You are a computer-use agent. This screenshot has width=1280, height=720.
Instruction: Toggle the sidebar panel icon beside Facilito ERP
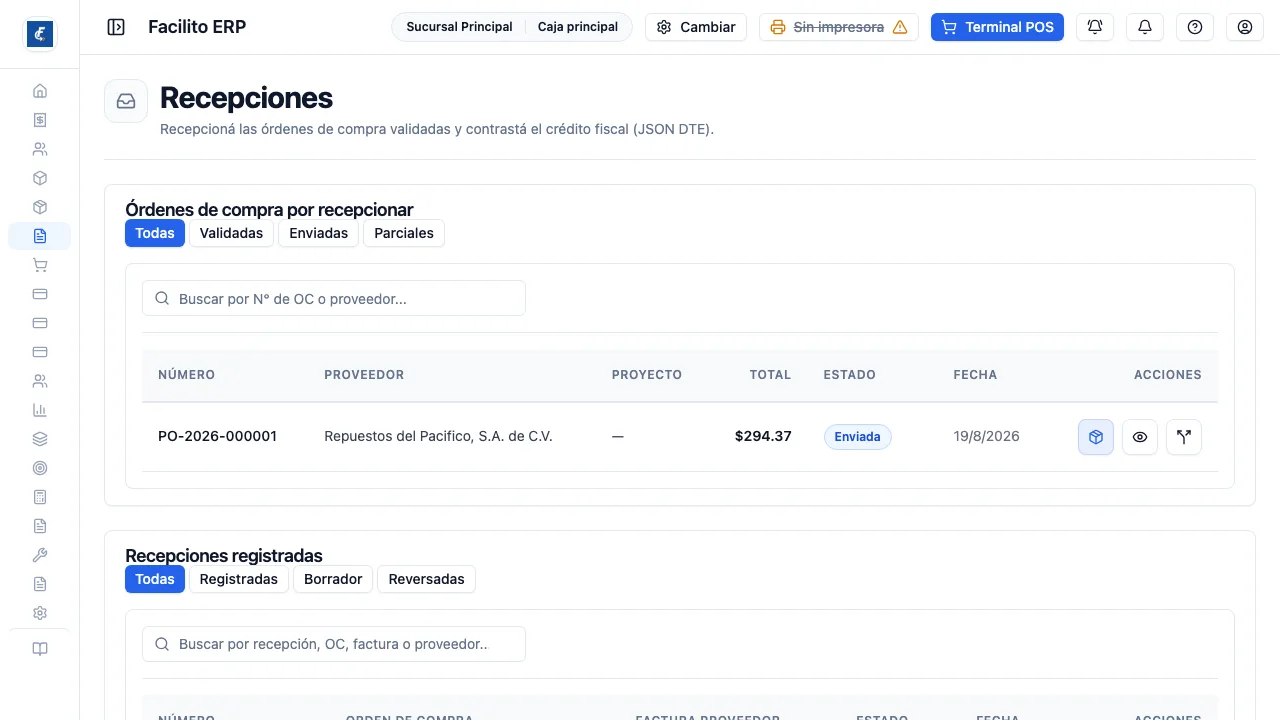point(116,27)
